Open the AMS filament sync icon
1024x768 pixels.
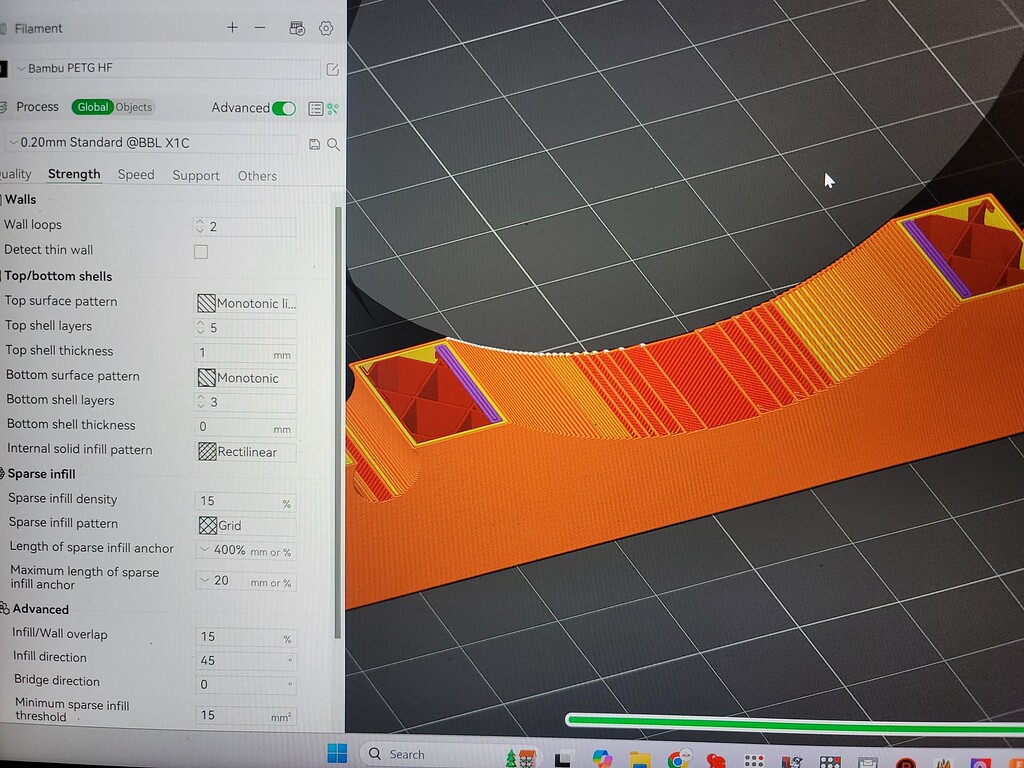coord(297,28)
